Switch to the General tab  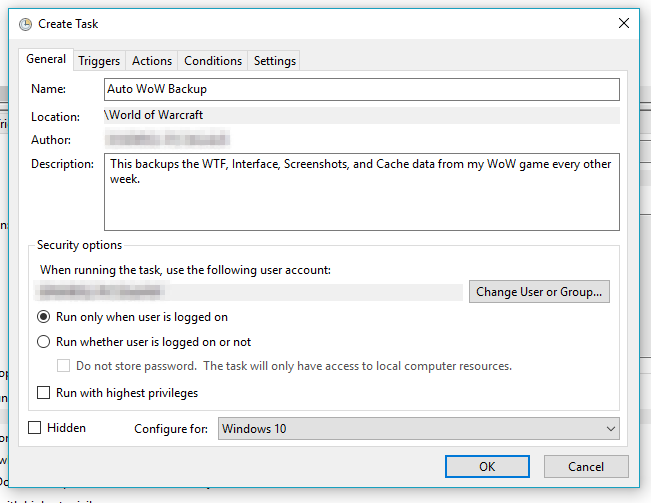[46, 60]
